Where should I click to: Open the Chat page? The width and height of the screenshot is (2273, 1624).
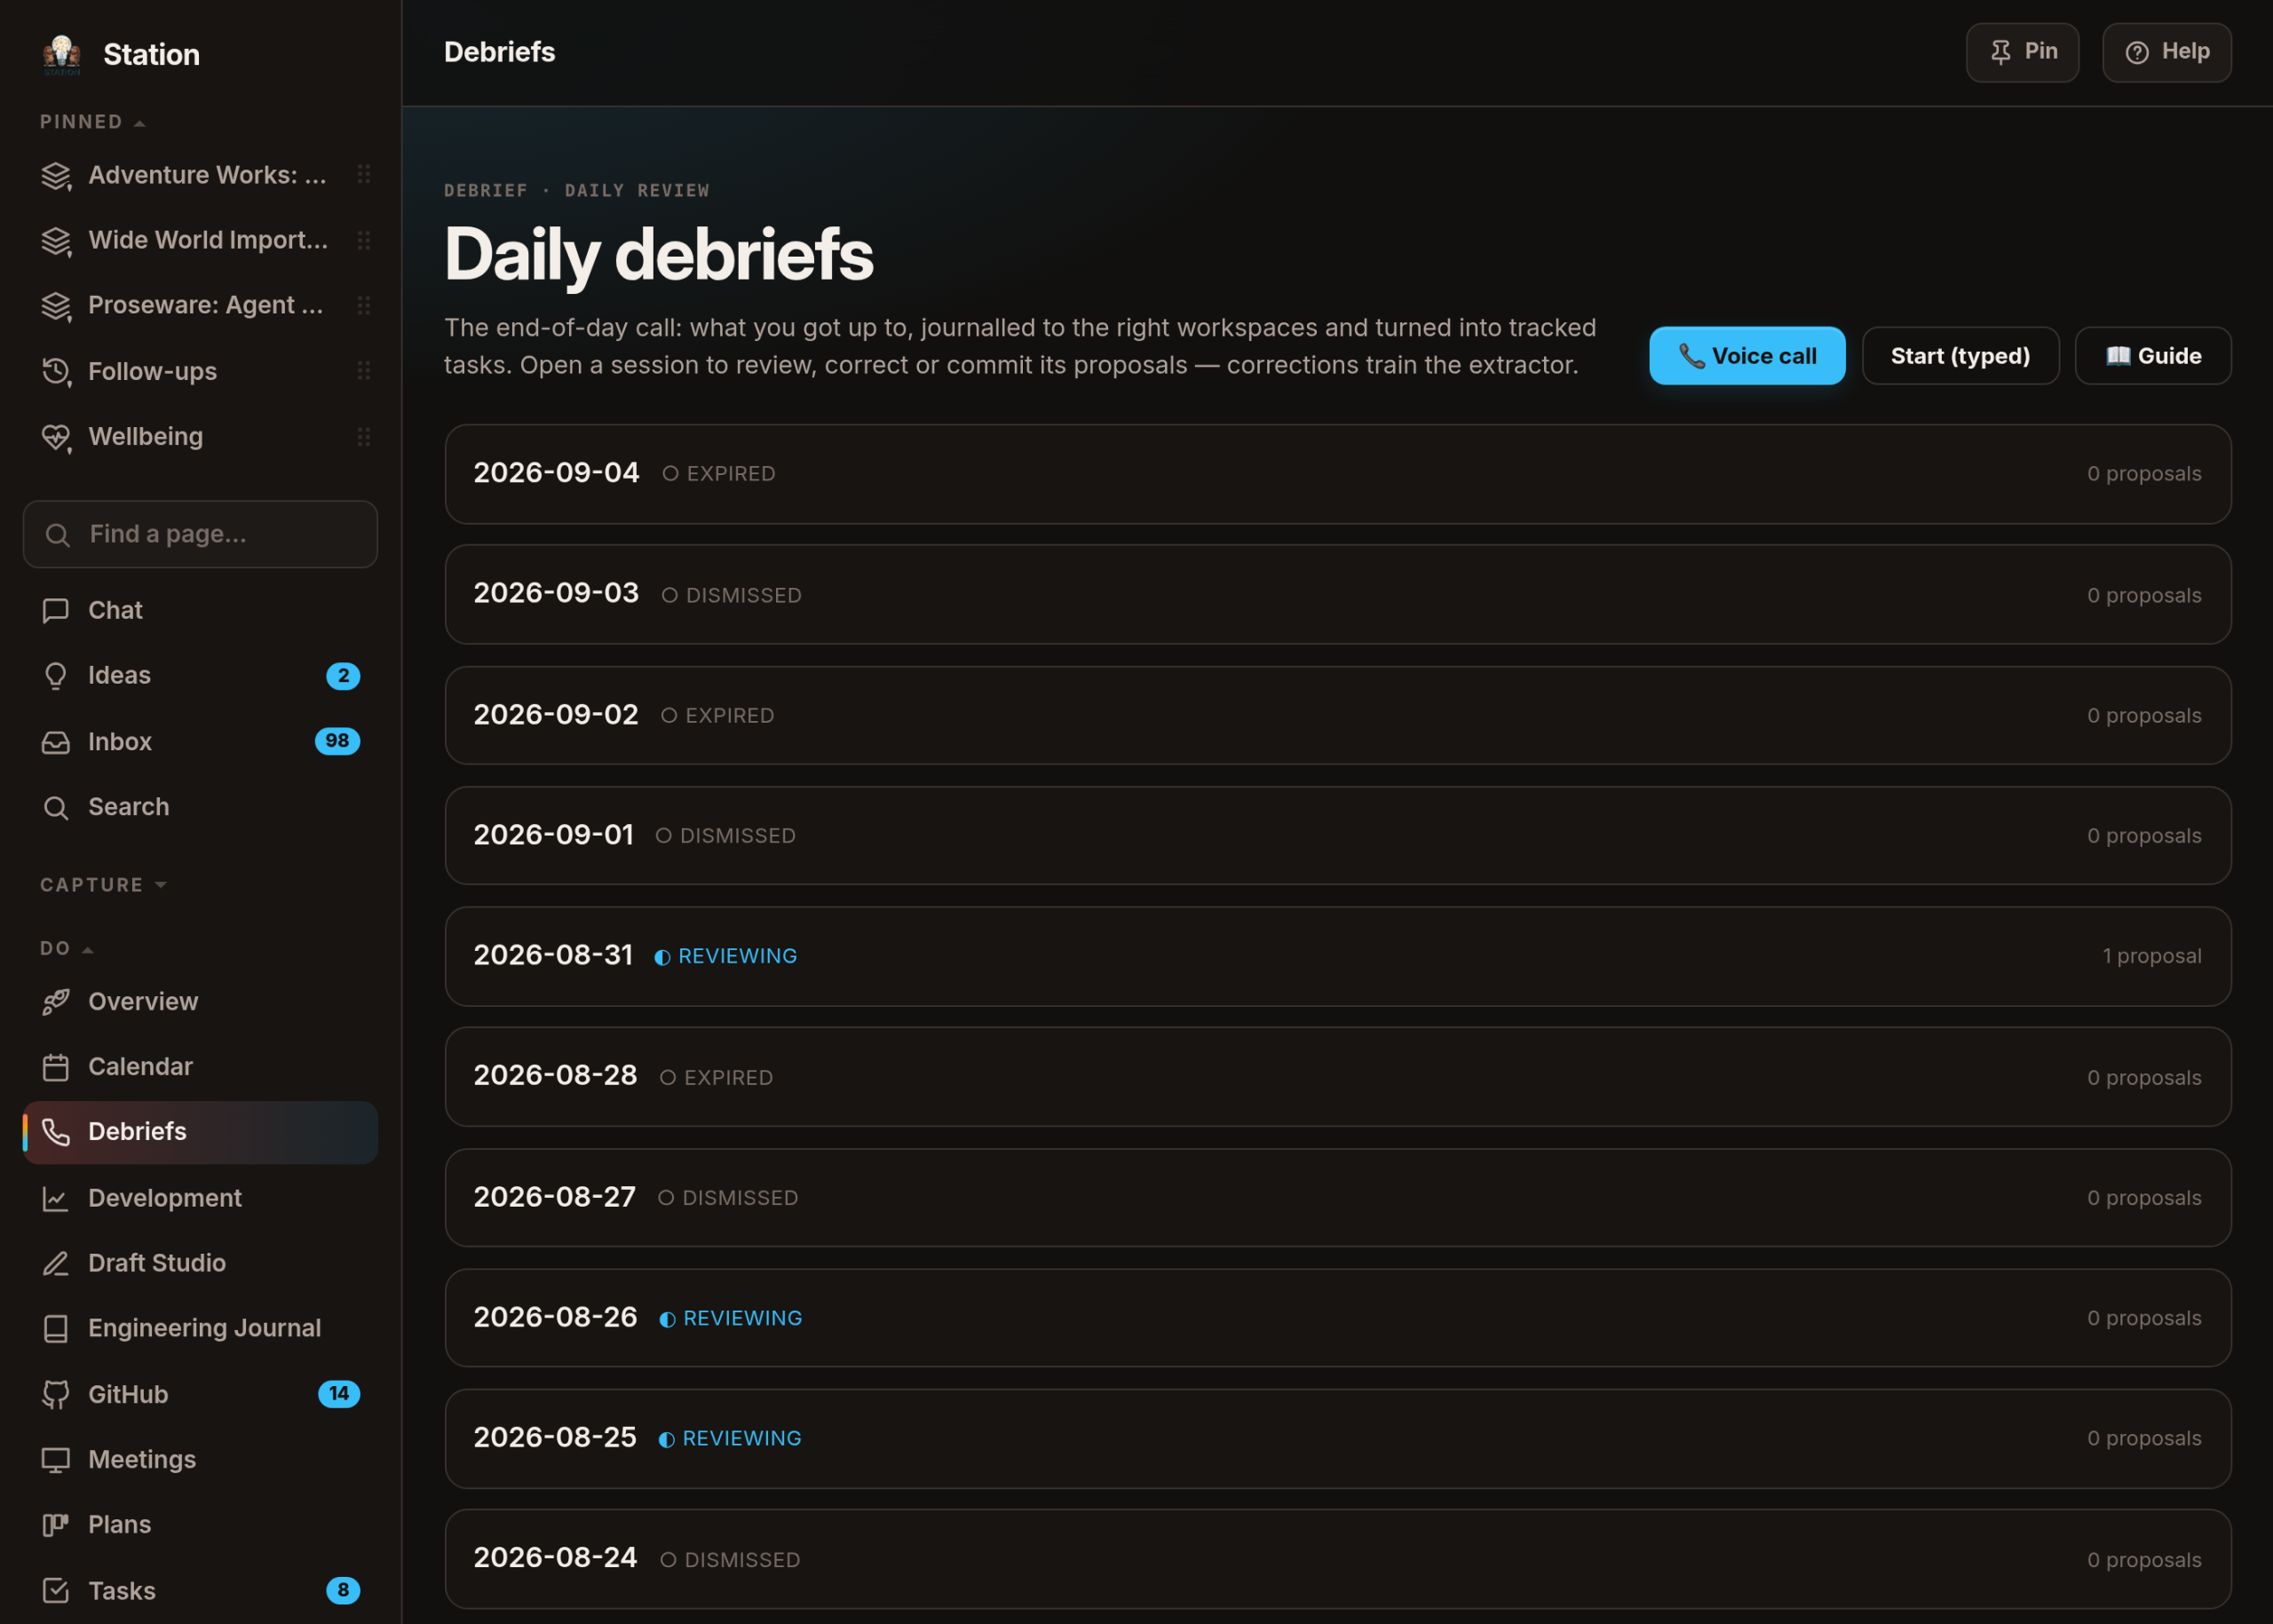pos(200,610)
